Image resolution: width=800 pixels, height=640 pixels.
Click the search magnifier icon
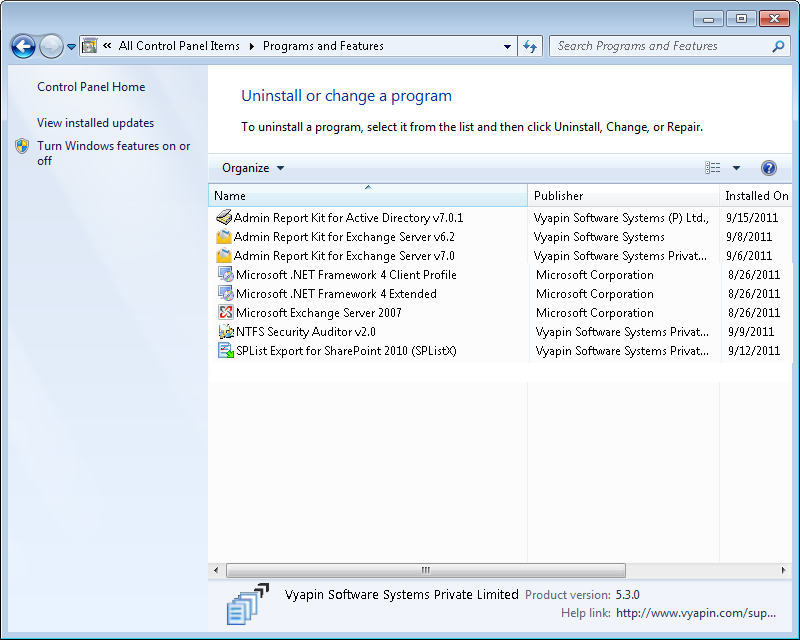click(x=778, y=46)
